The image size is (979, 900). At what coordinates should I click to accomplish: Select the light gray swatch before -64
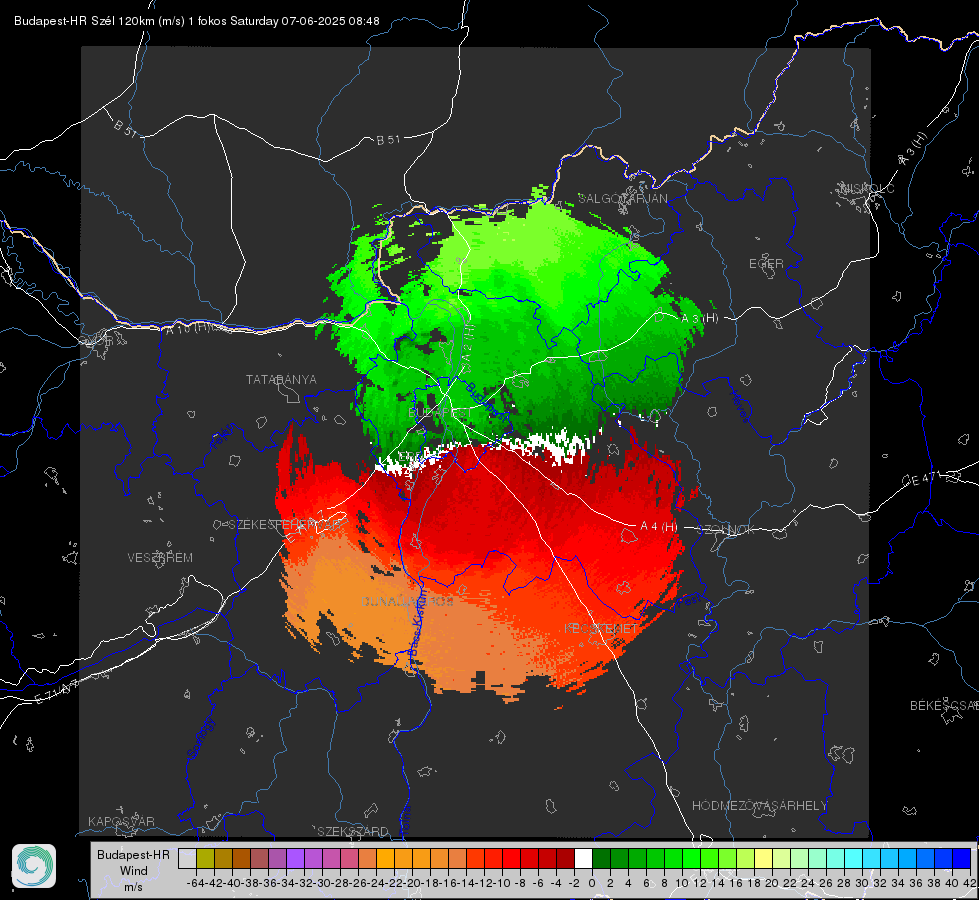click(x=187, y=858)
